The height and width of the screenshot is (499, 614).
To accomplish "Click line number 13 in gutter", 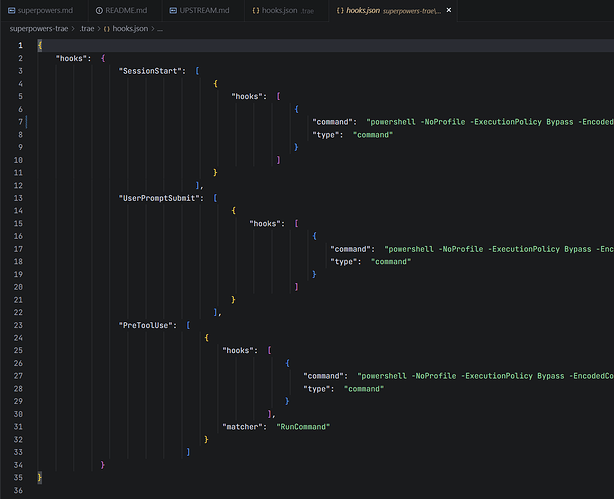I will [18, 198].
